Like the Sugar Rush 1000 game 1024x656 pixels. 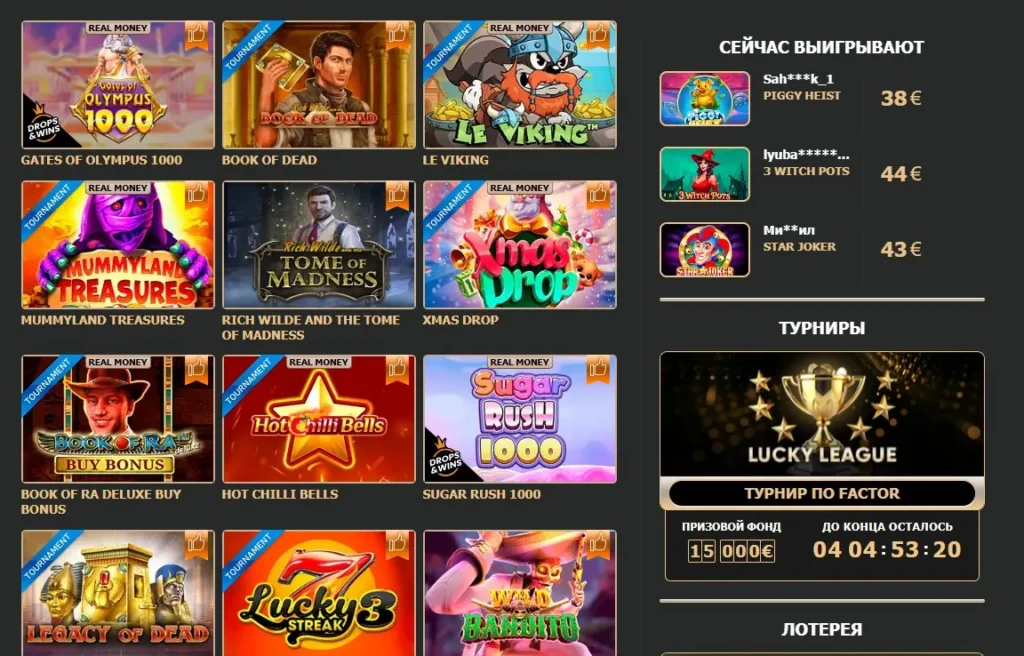point(598,369)
